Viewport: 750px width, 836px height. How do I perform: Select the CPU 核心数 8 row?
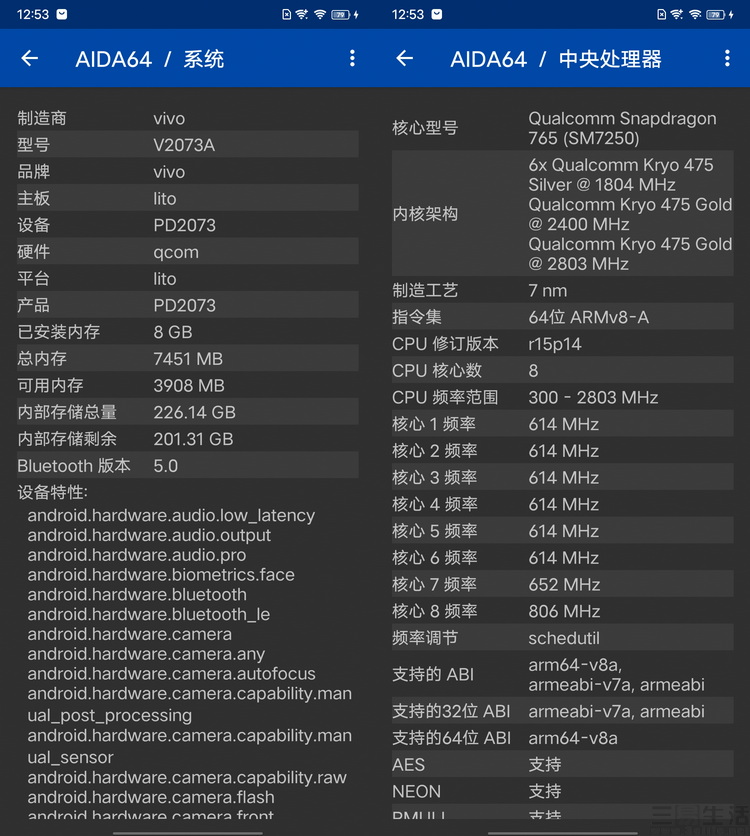click(562, 370)
